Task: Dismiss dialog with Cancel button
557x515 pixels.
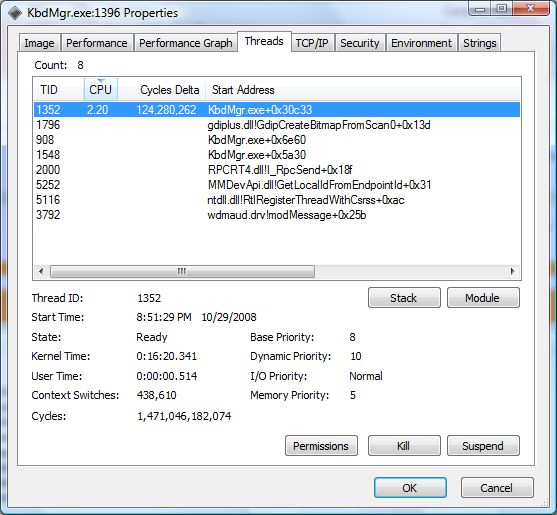Action: (x=497, y=488)
